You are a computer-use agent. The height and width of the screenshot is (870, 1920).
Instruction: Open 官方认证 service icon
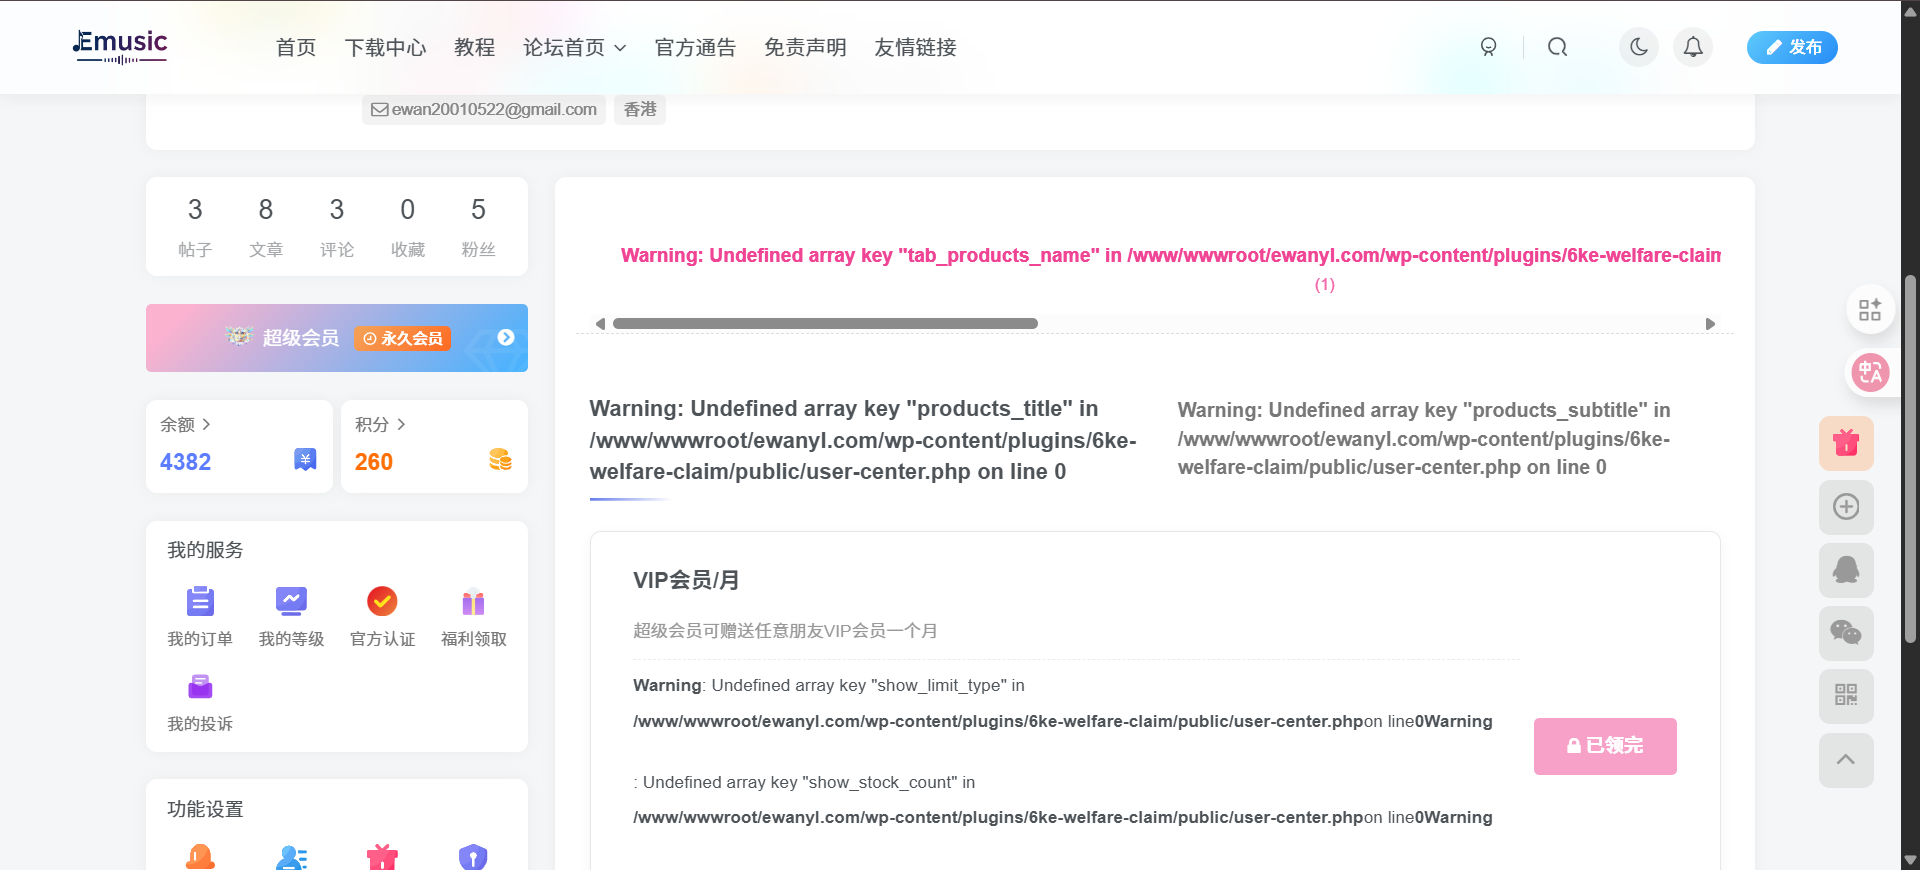(382, 616)
